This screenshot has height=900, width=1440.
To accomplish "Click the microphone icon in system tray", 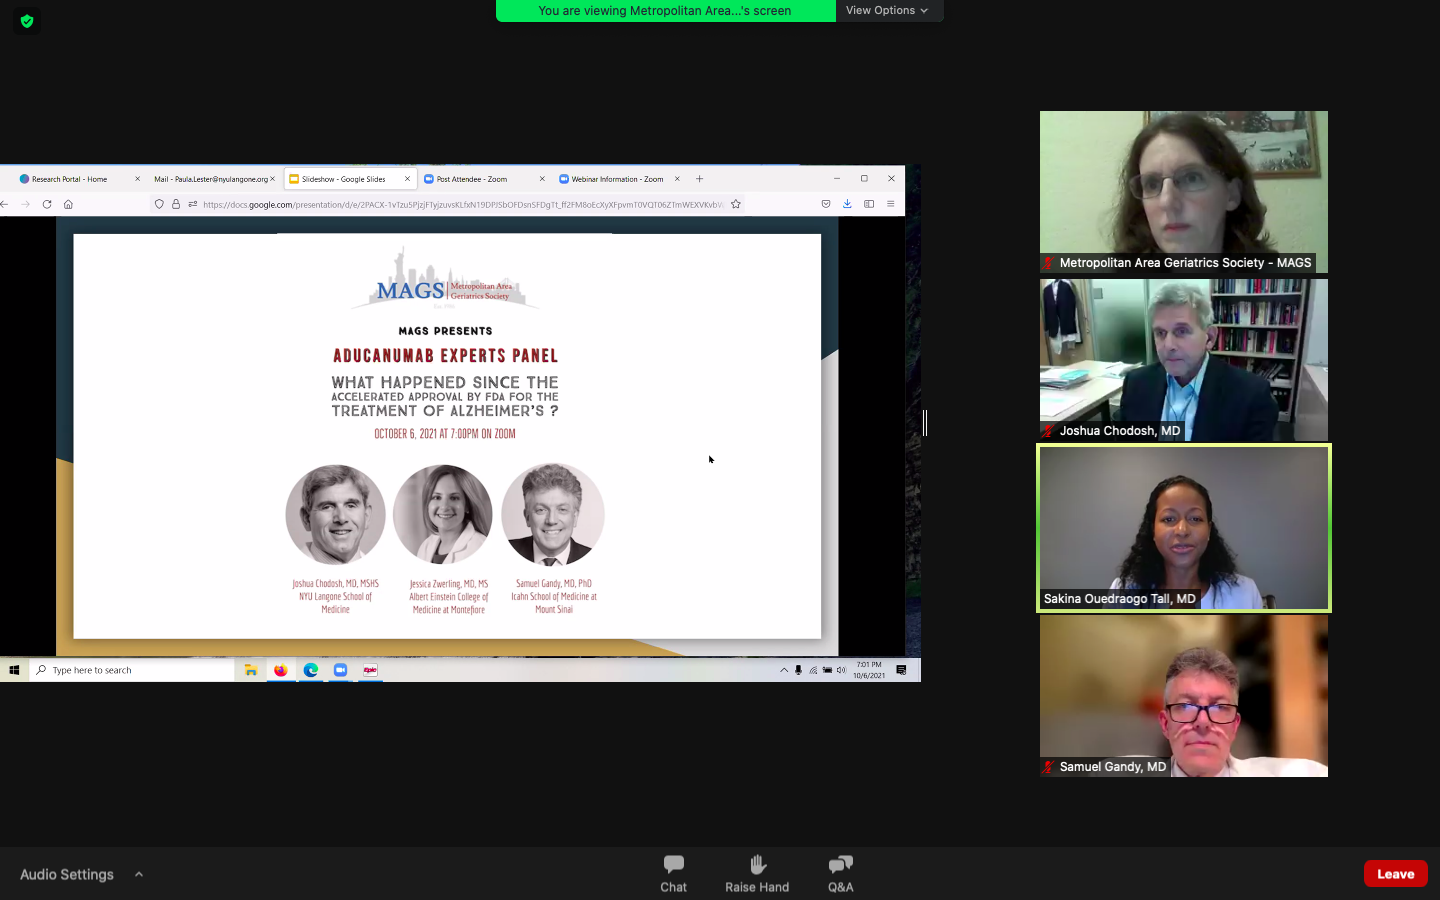I will [798, 670].
